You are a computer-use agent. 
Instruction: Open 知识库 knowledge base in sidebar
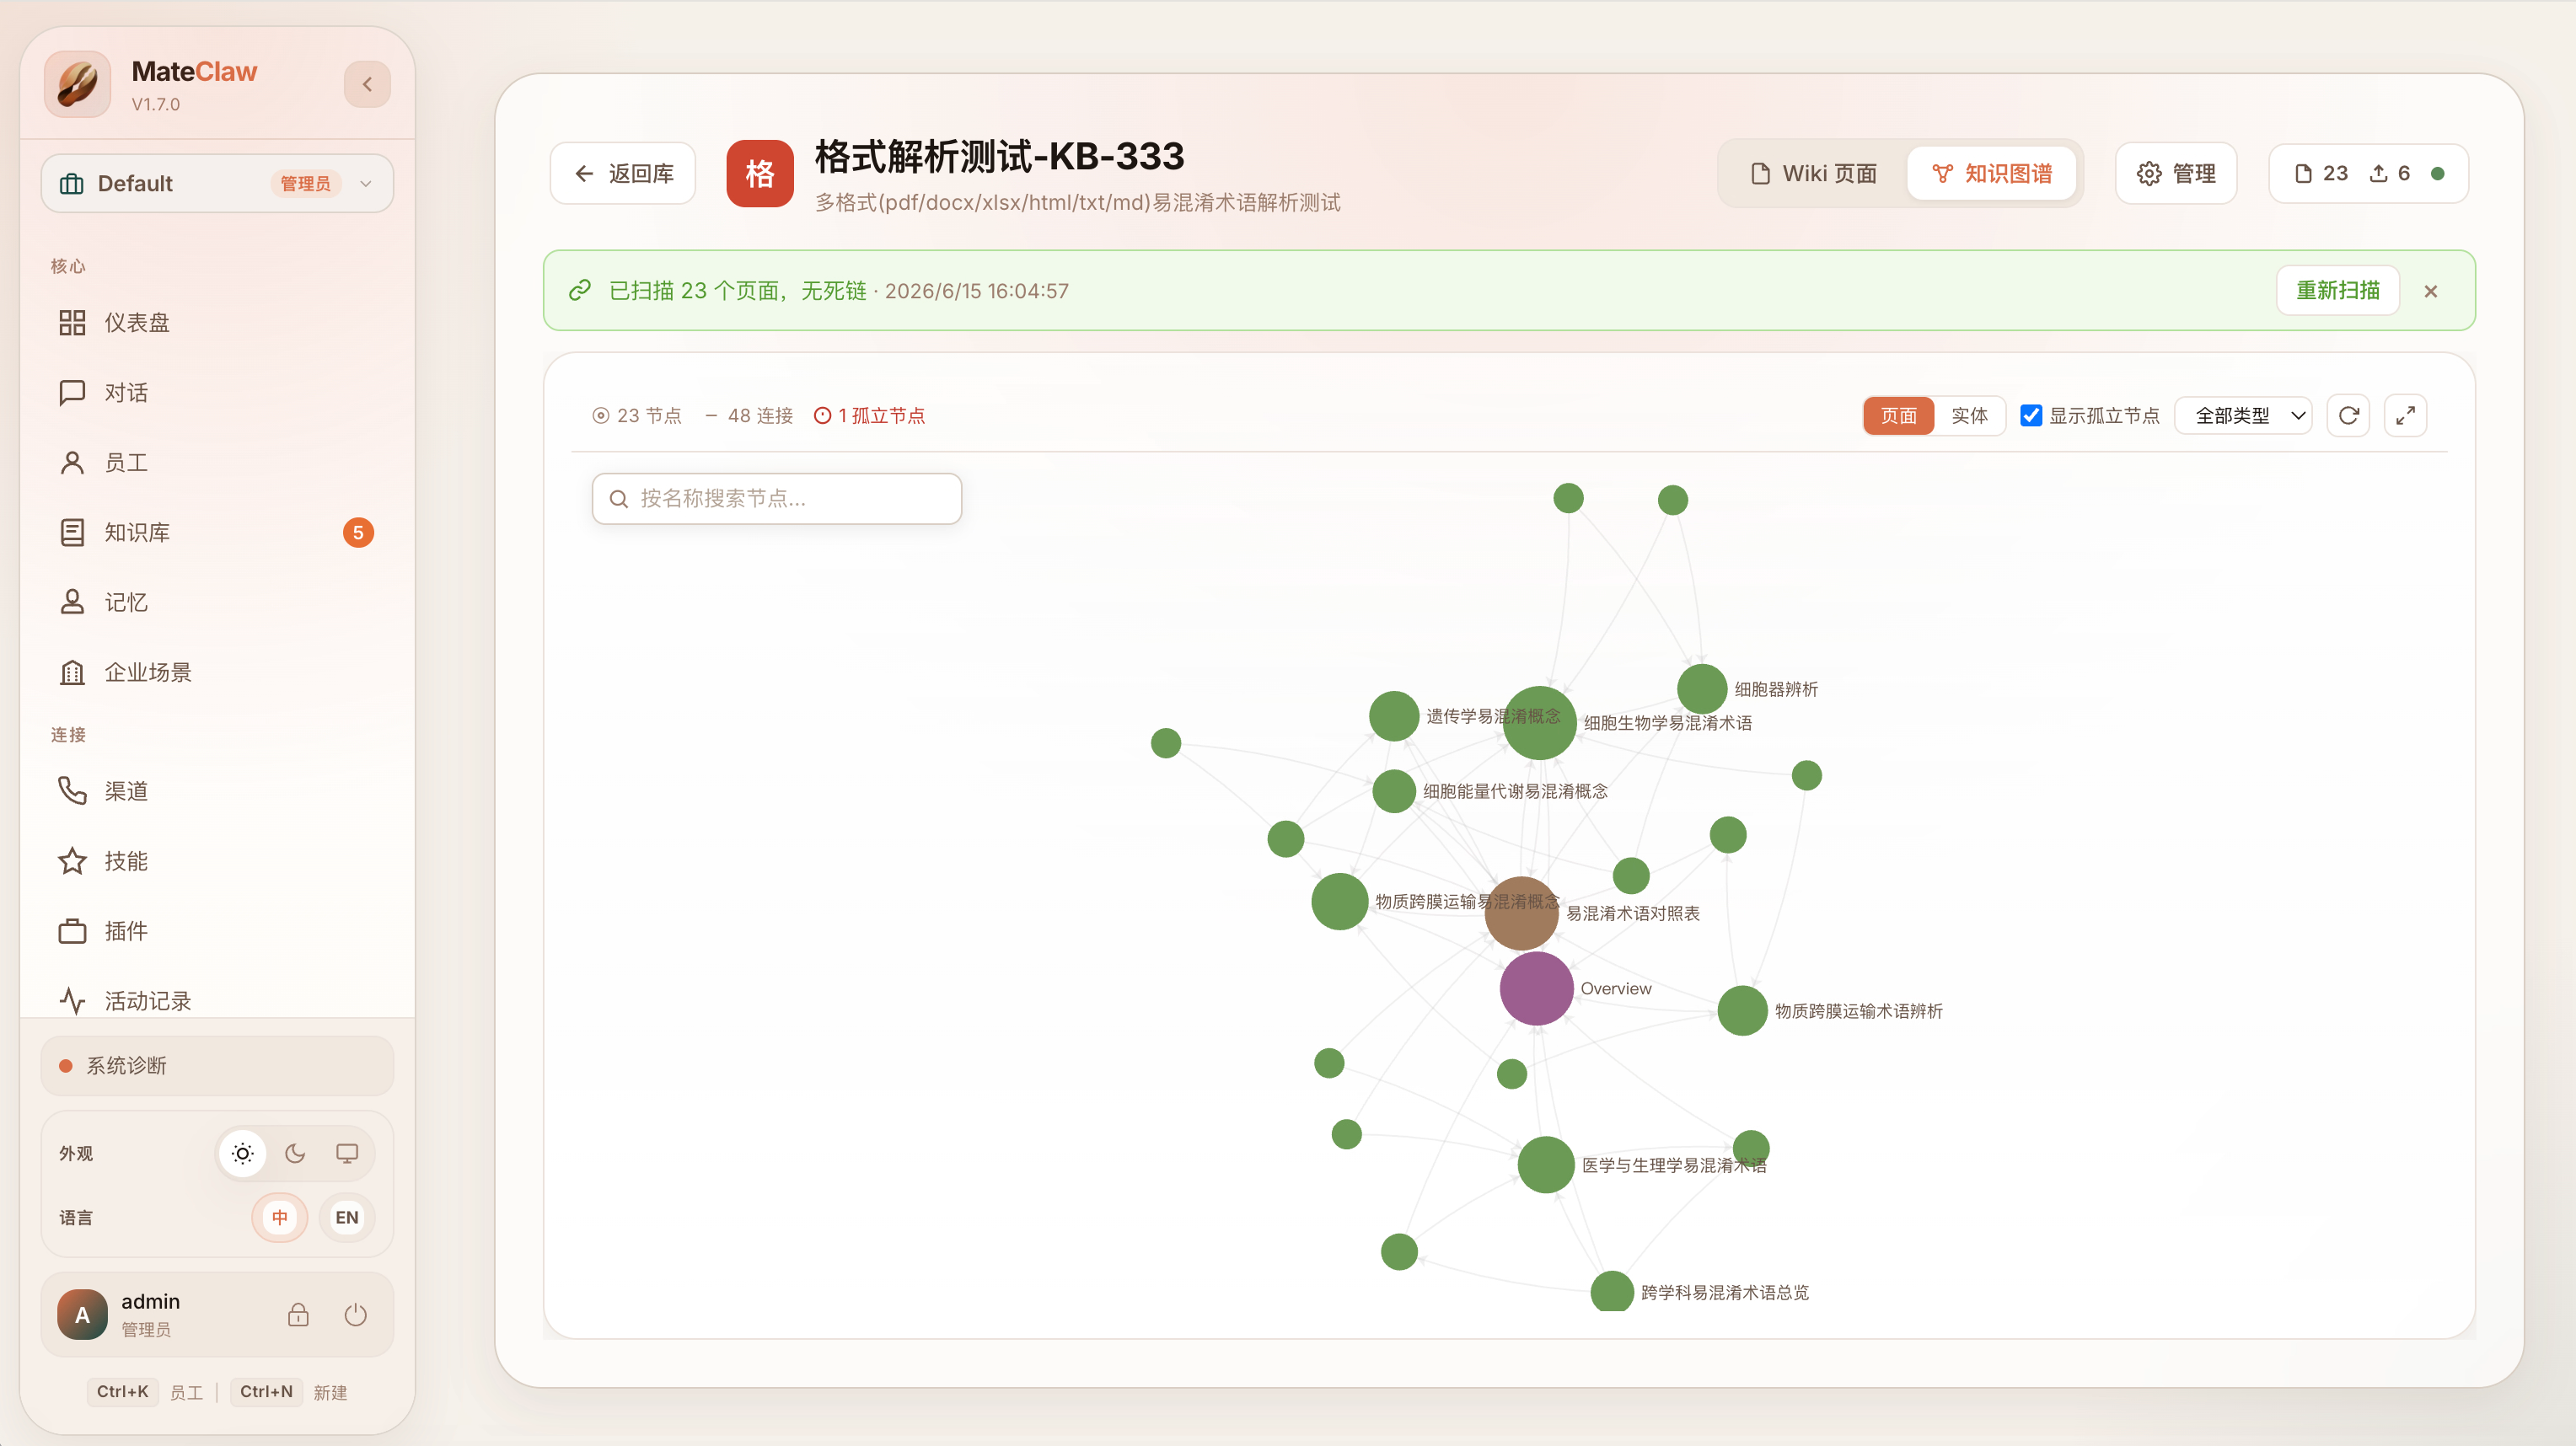pyautogui.click(x=217, y=532)
